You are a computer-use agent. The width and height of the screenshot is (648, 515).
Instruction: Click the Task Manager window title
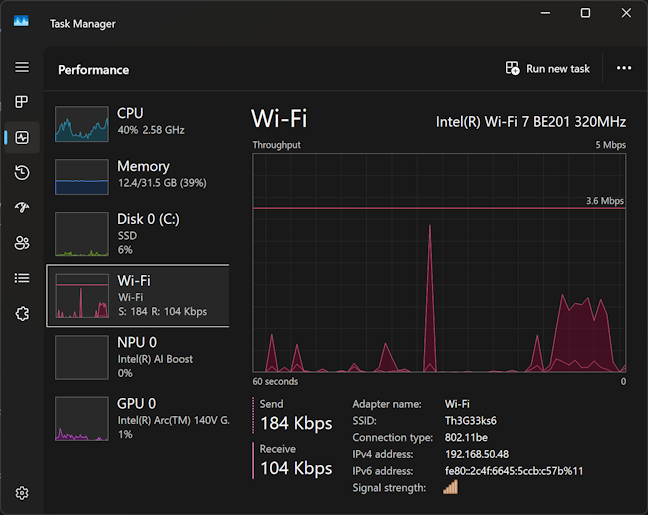point(83,24)
